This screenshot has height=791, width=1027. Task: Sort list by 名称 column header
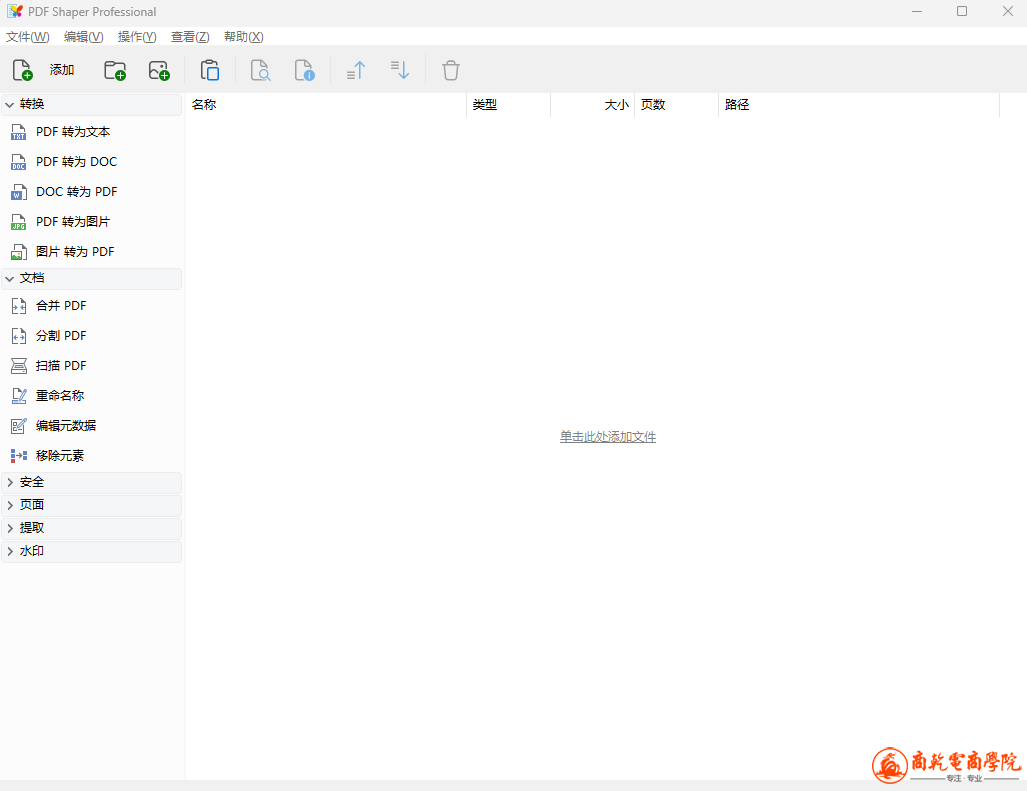coord(325,105)
